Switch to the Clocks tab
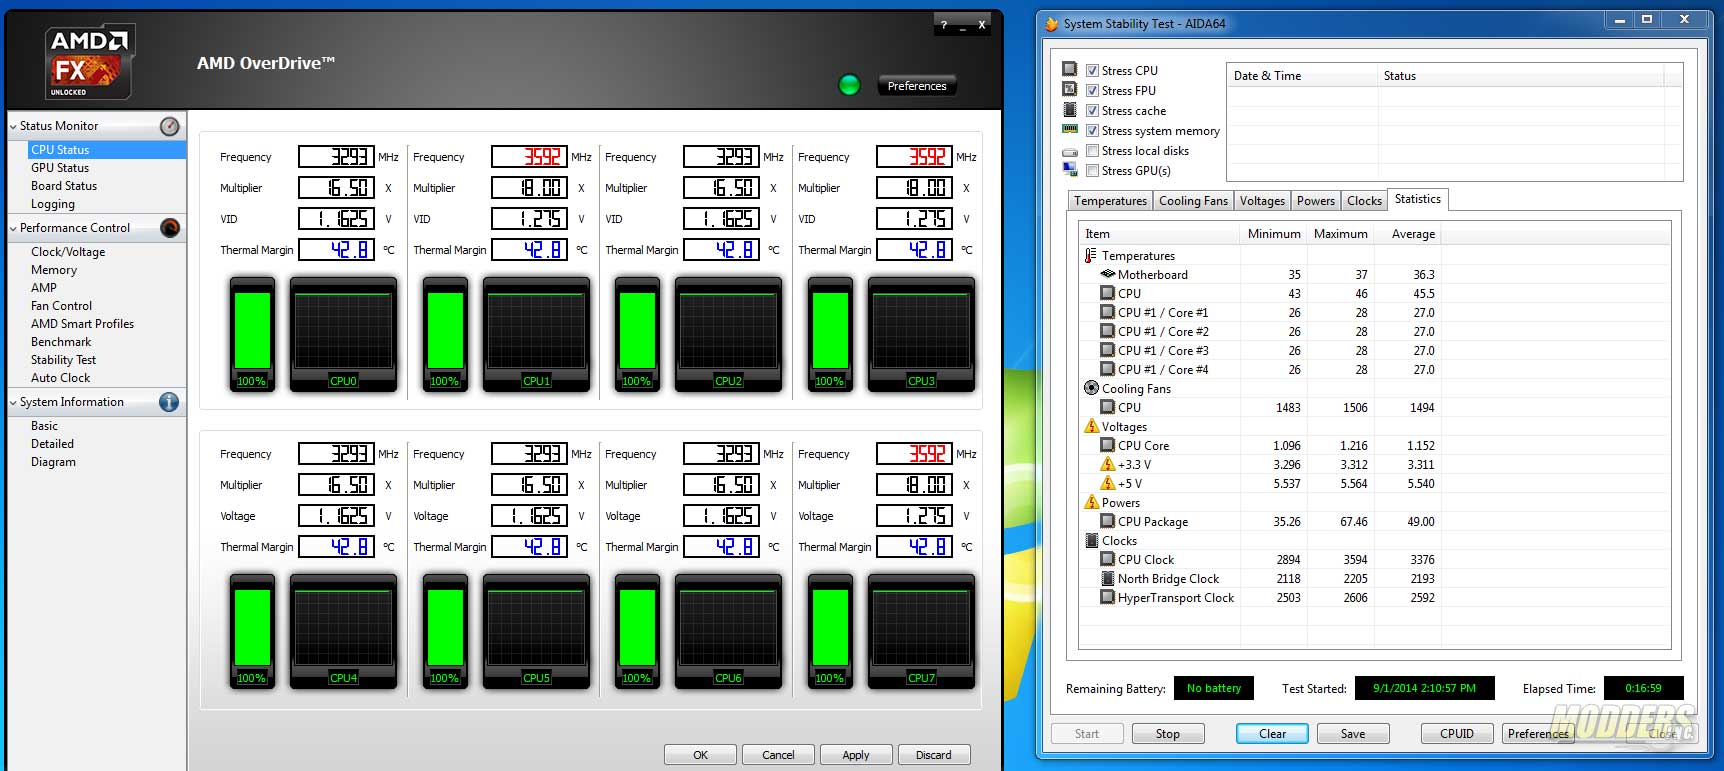 click(1364, 201)
